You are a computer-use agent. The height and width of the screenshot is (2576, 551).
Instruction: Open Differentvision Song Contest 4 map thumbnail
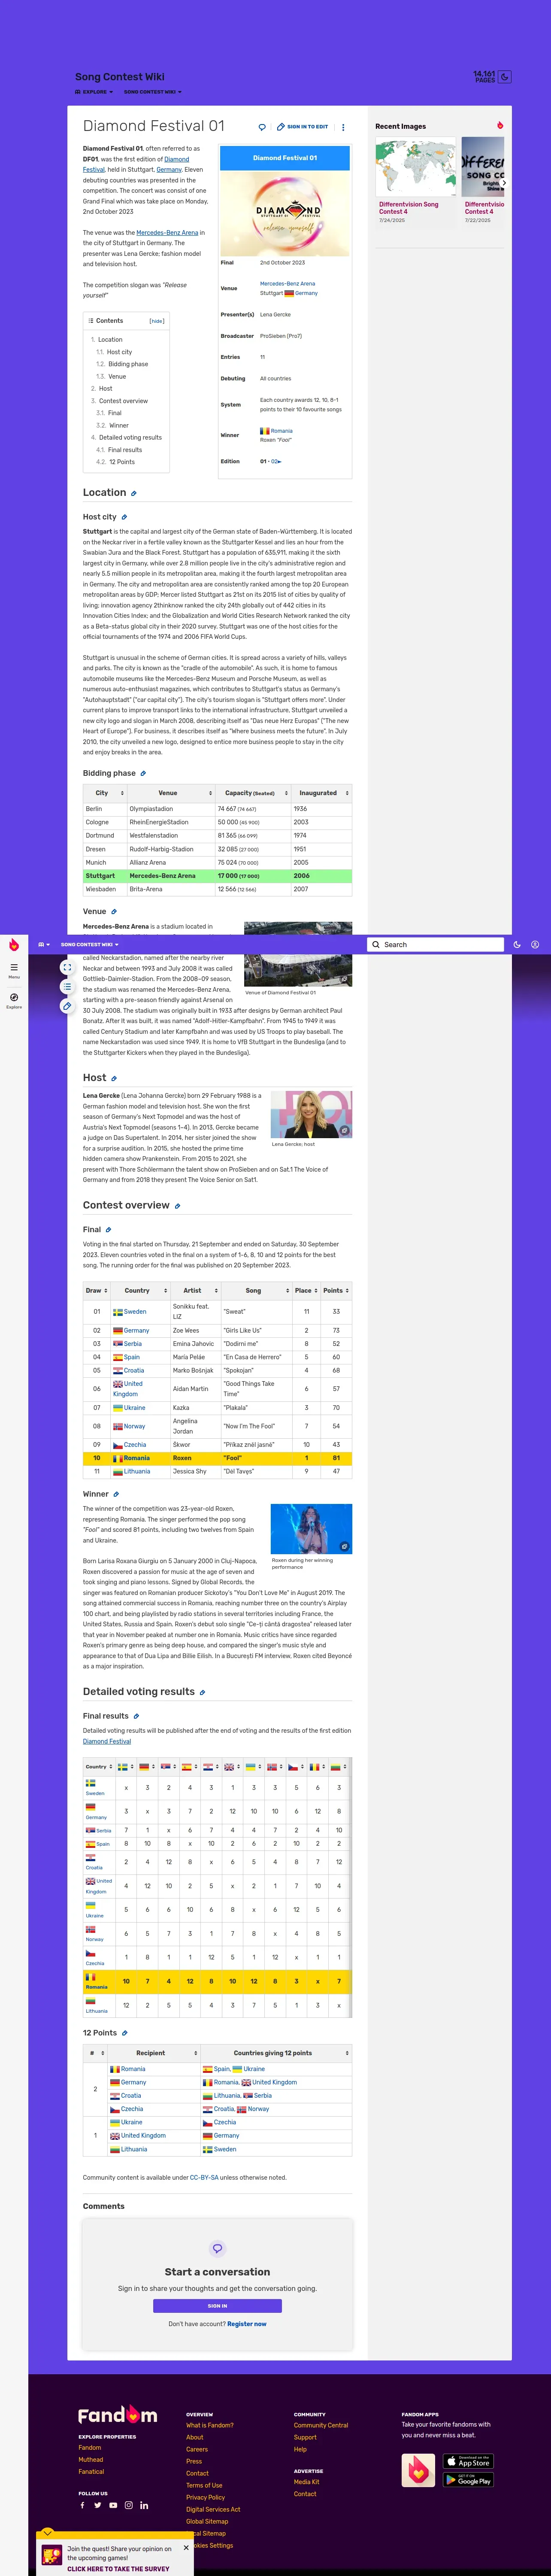(x=416, y=166)
